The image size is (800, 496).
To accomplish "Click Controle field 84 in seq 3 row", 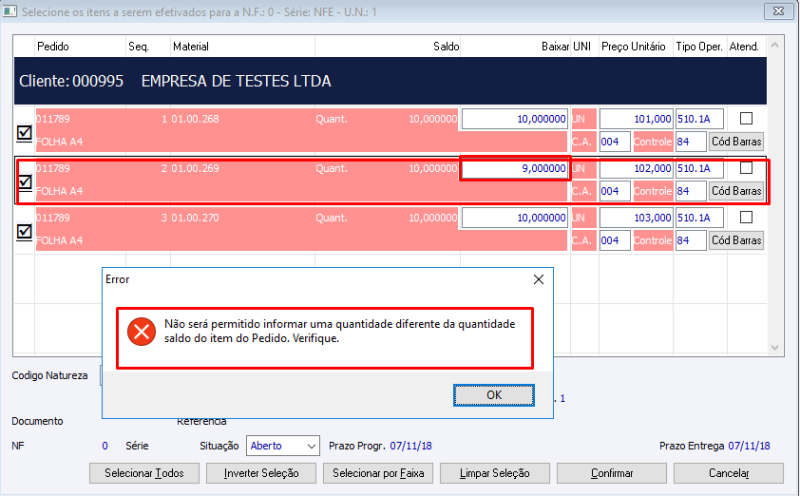I will tap(691, 240).
